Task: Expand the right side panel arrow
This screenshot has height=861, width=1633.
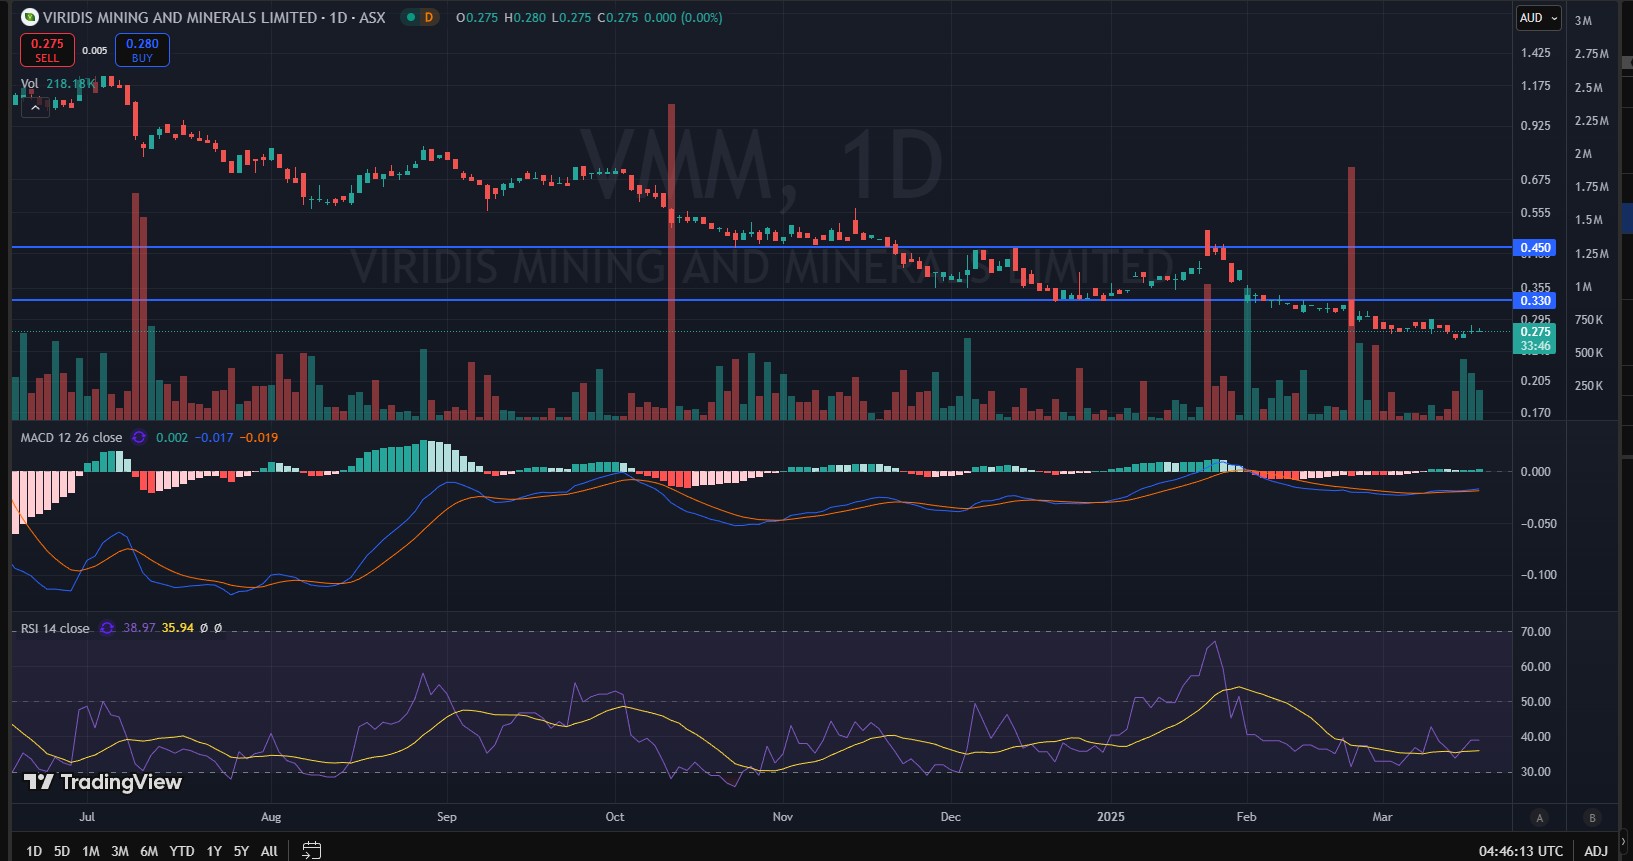Action: pos(1622,841)
